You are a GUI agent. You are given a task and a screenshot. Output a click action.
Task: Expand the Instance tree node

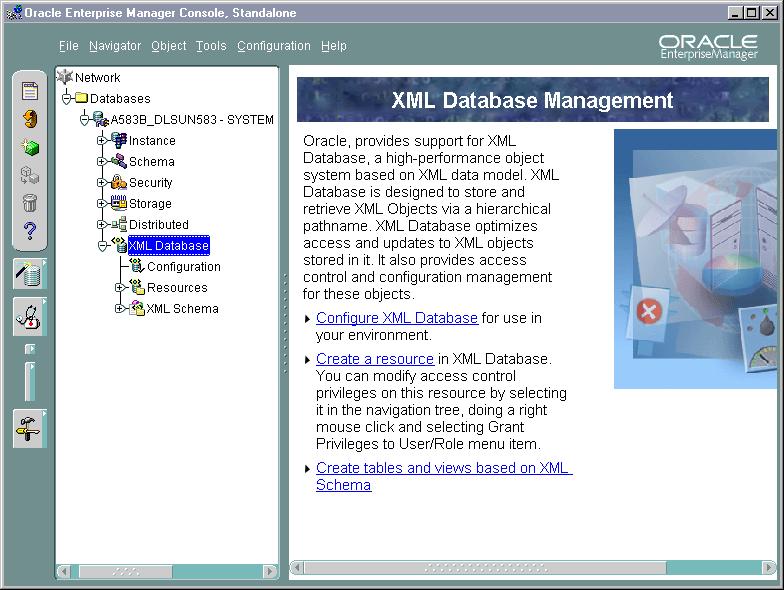[x=102, y=140]
